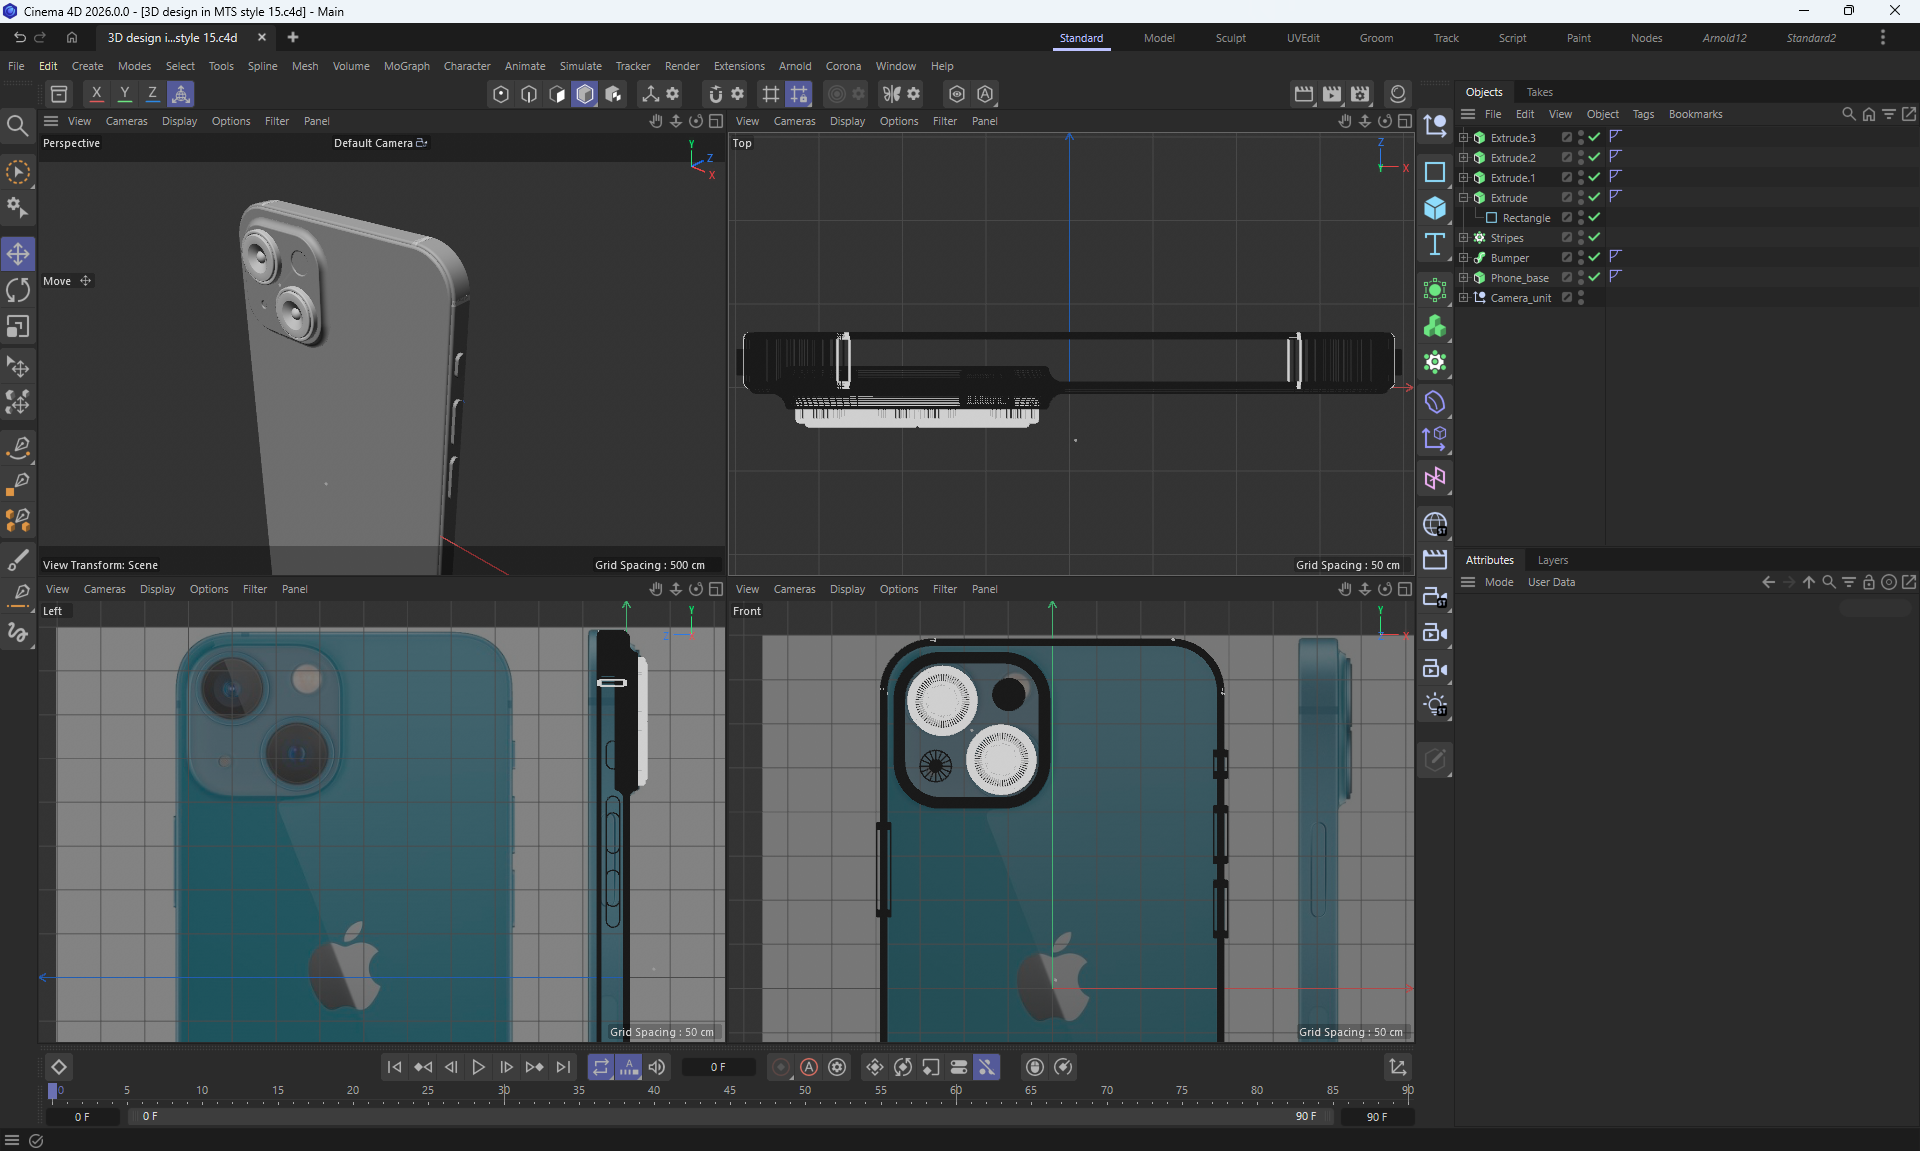Open the Layers tab in Attributes panel
Viewport: 1920px width, 1151px height.
click(1552, 560)
